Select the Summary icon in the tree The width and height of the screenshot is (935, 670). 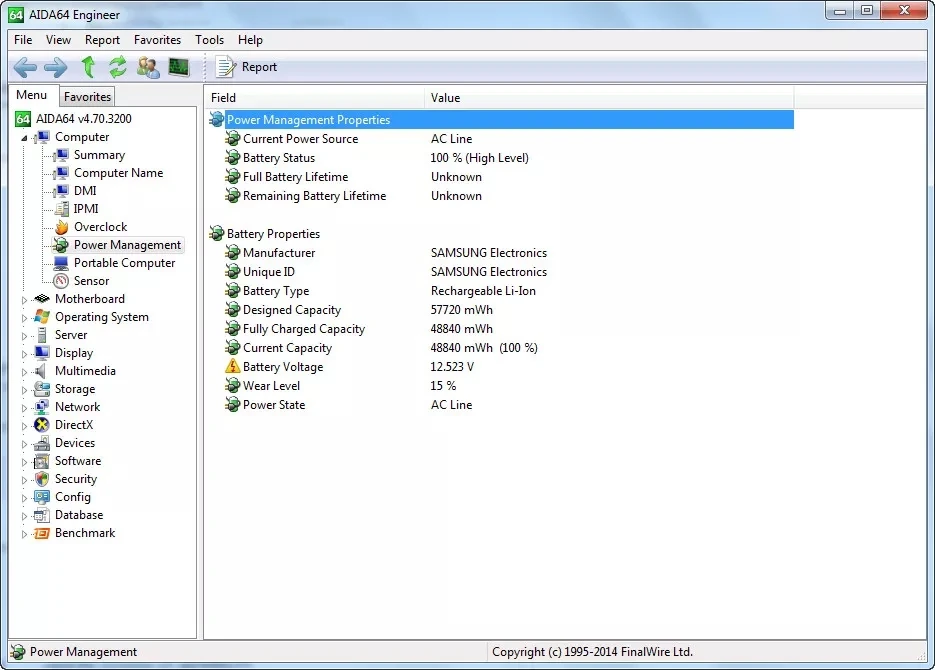click(61, 156)
